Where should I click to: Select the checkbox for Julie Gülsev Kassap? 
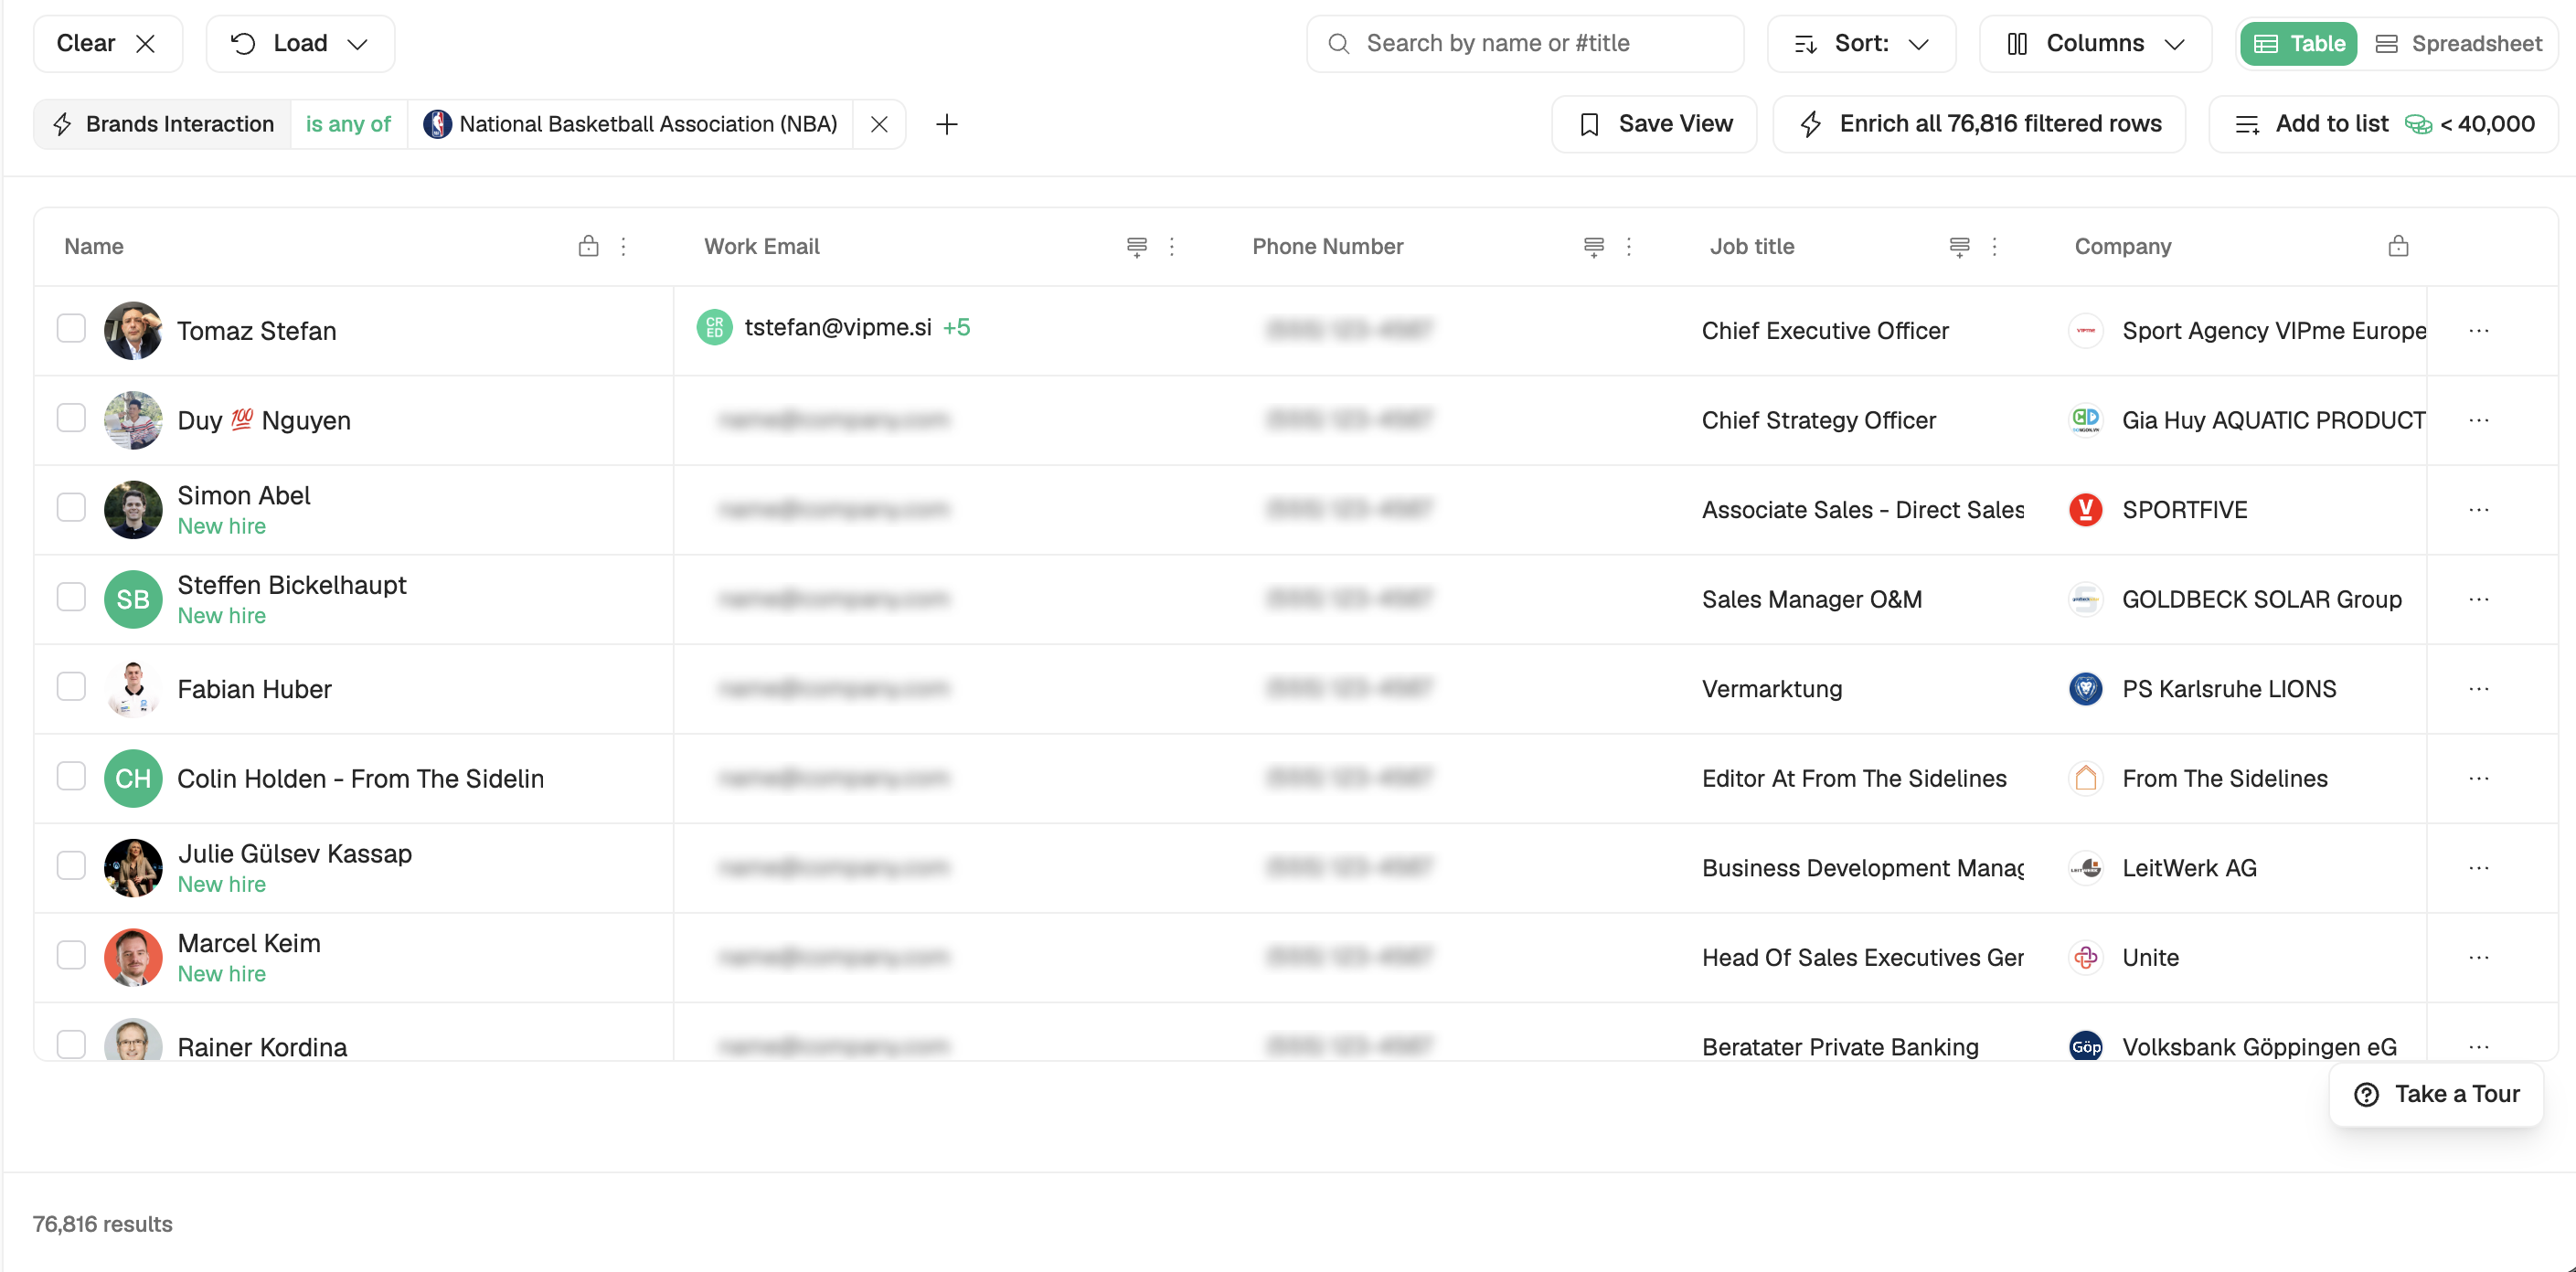tap(71, 865)
